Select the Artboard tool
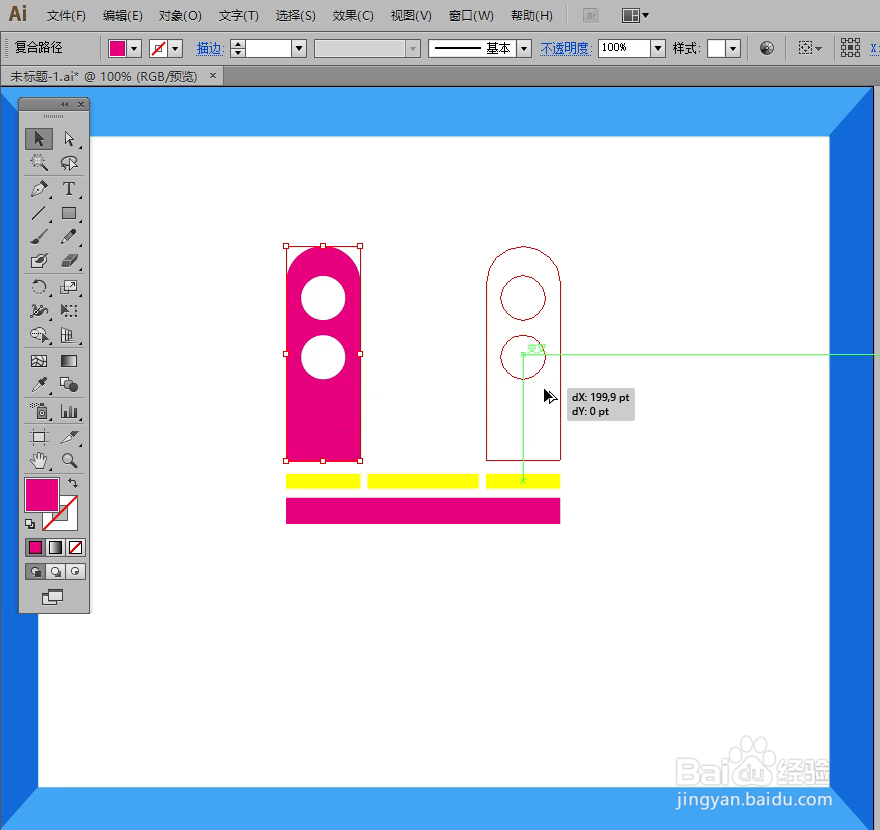The height and width of the screenshot is (830, 880). tap(39, 437)
